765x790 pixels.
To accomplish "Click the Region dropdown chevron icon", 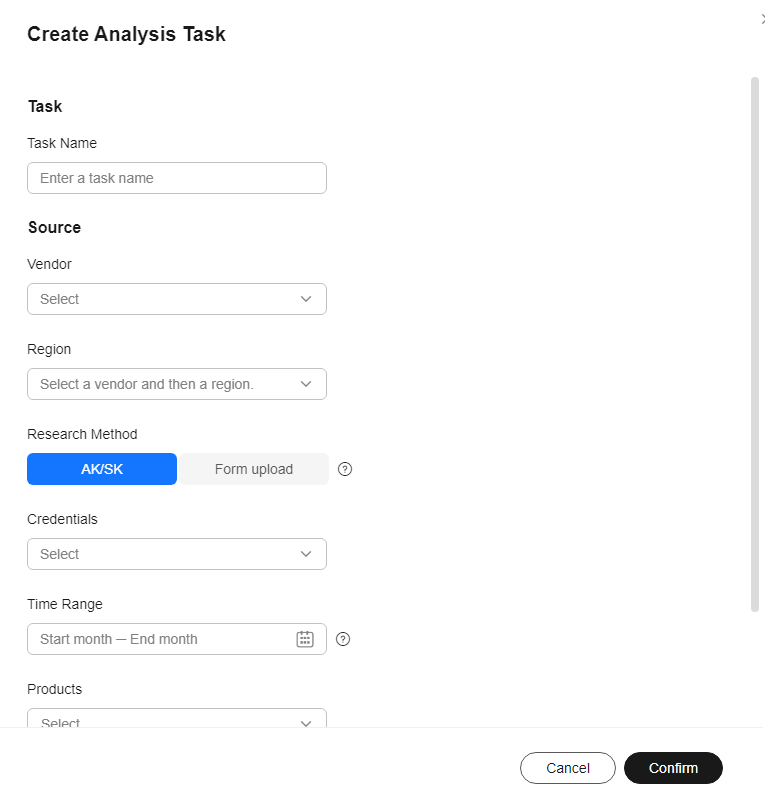I will [x=305, y=384].
